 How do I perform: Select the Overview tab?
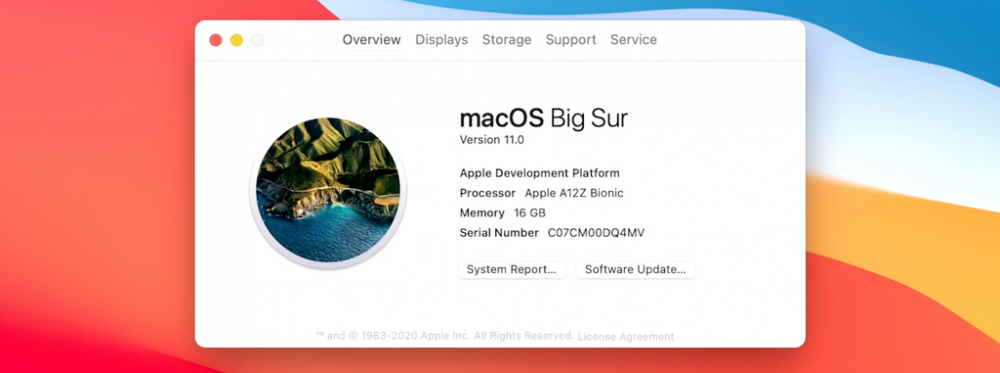click(372, 40)
